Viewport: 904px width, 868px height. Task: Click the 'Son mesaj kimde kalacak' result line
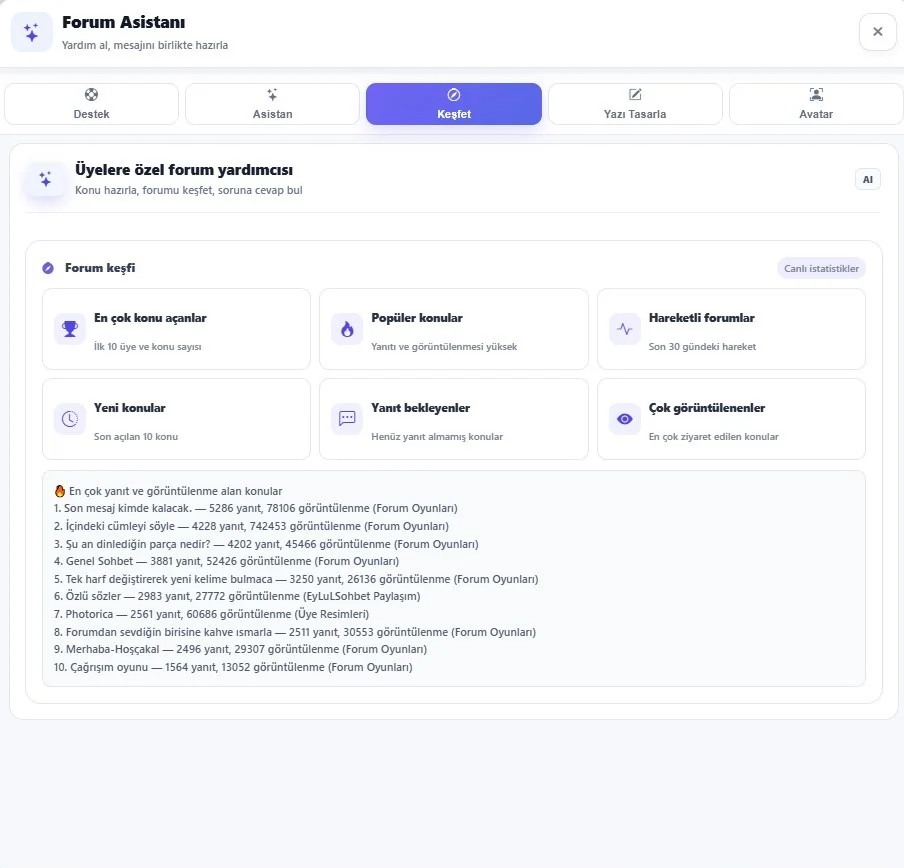(x=255, y=508)
